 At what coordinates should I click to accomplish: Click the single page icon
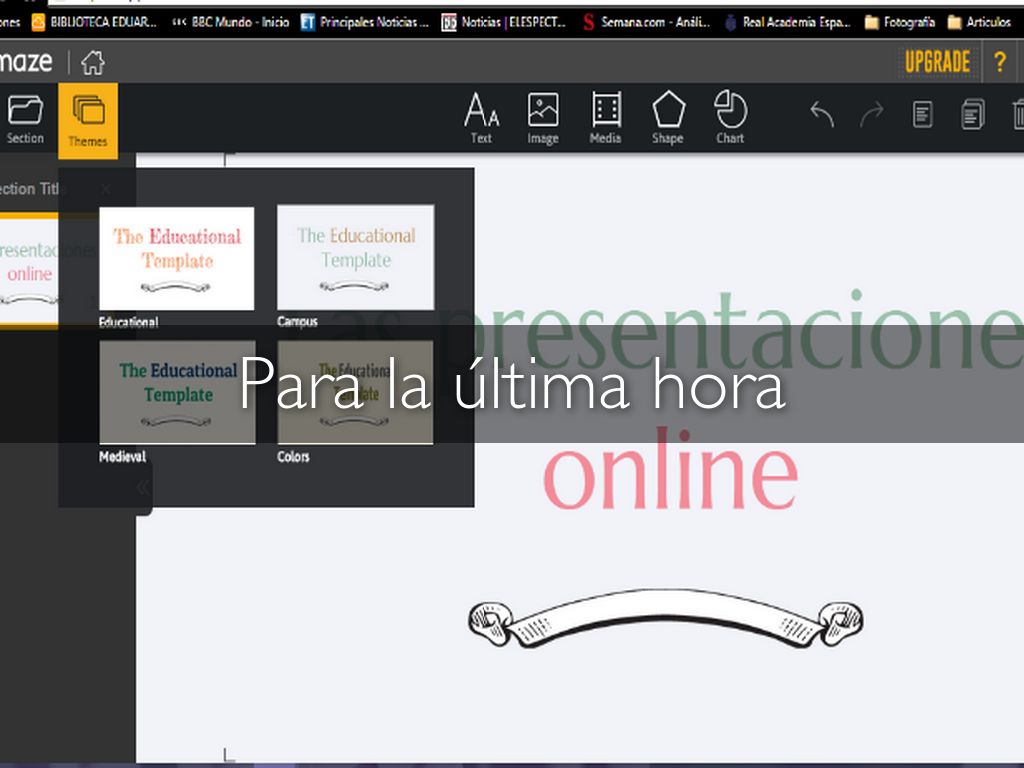(x=922, y=115)
